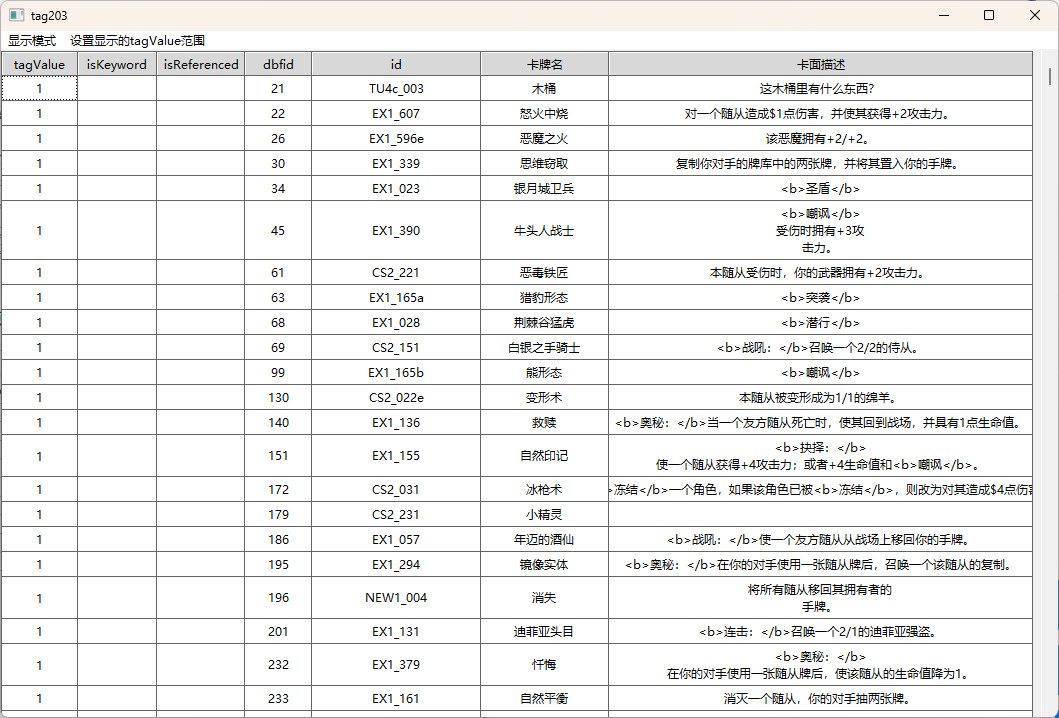The image size is (1059, 718).
Task: Click the isReferenced column header
Action: pos(201,64)
